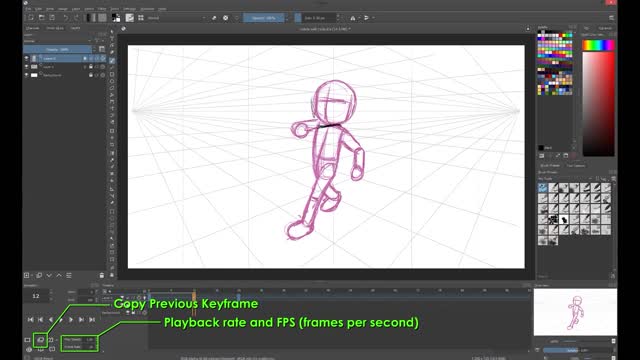Screen dimensions: 640x360
Task: Toggle vertical mirror tool
Action: point(366,18)
